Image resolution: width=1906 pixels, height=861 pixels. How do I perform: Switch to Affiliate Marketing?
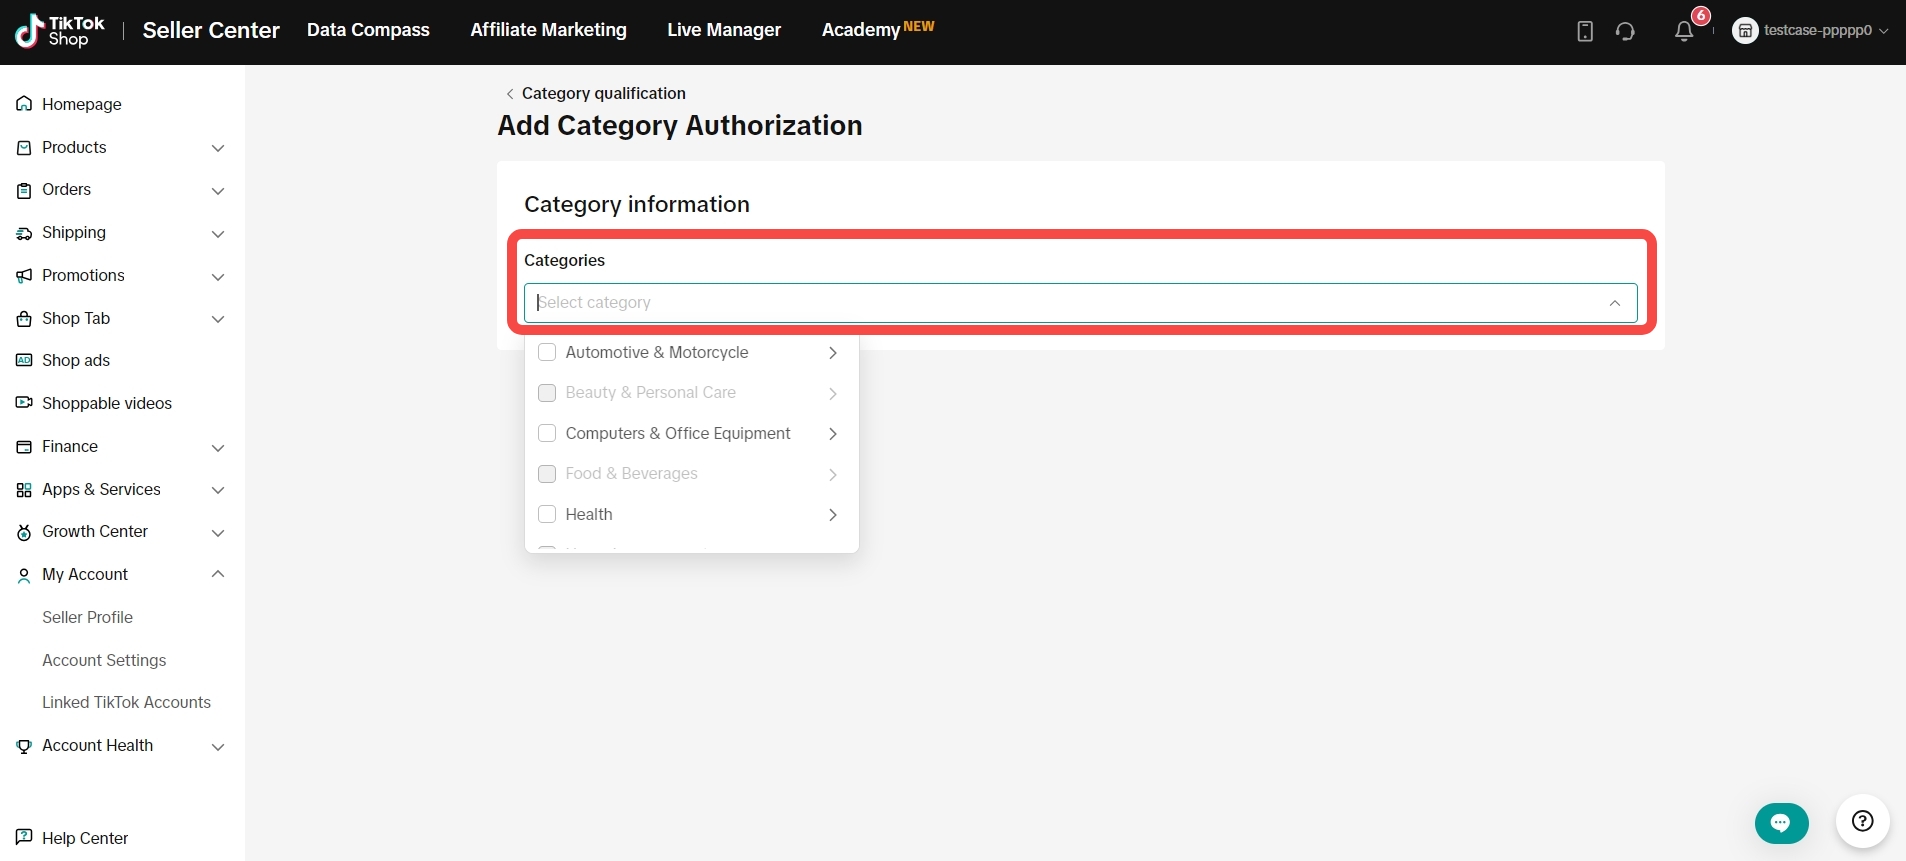548,30
